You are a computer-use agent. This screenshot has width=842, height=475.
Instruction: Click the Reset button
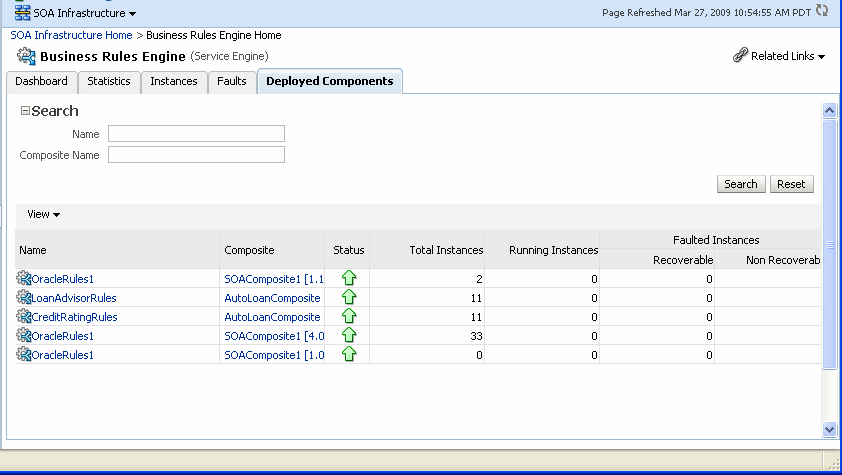tap(791, 184)
